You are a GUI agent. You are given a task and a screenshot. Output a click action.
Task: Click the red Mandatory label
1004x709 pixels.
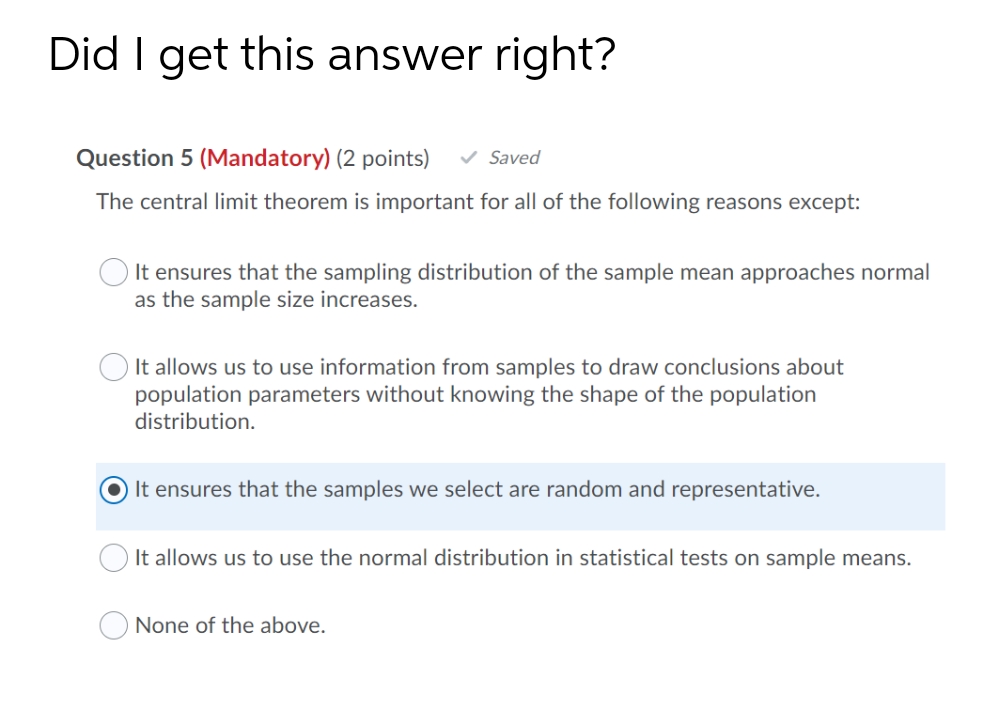[x=264, y=157]
